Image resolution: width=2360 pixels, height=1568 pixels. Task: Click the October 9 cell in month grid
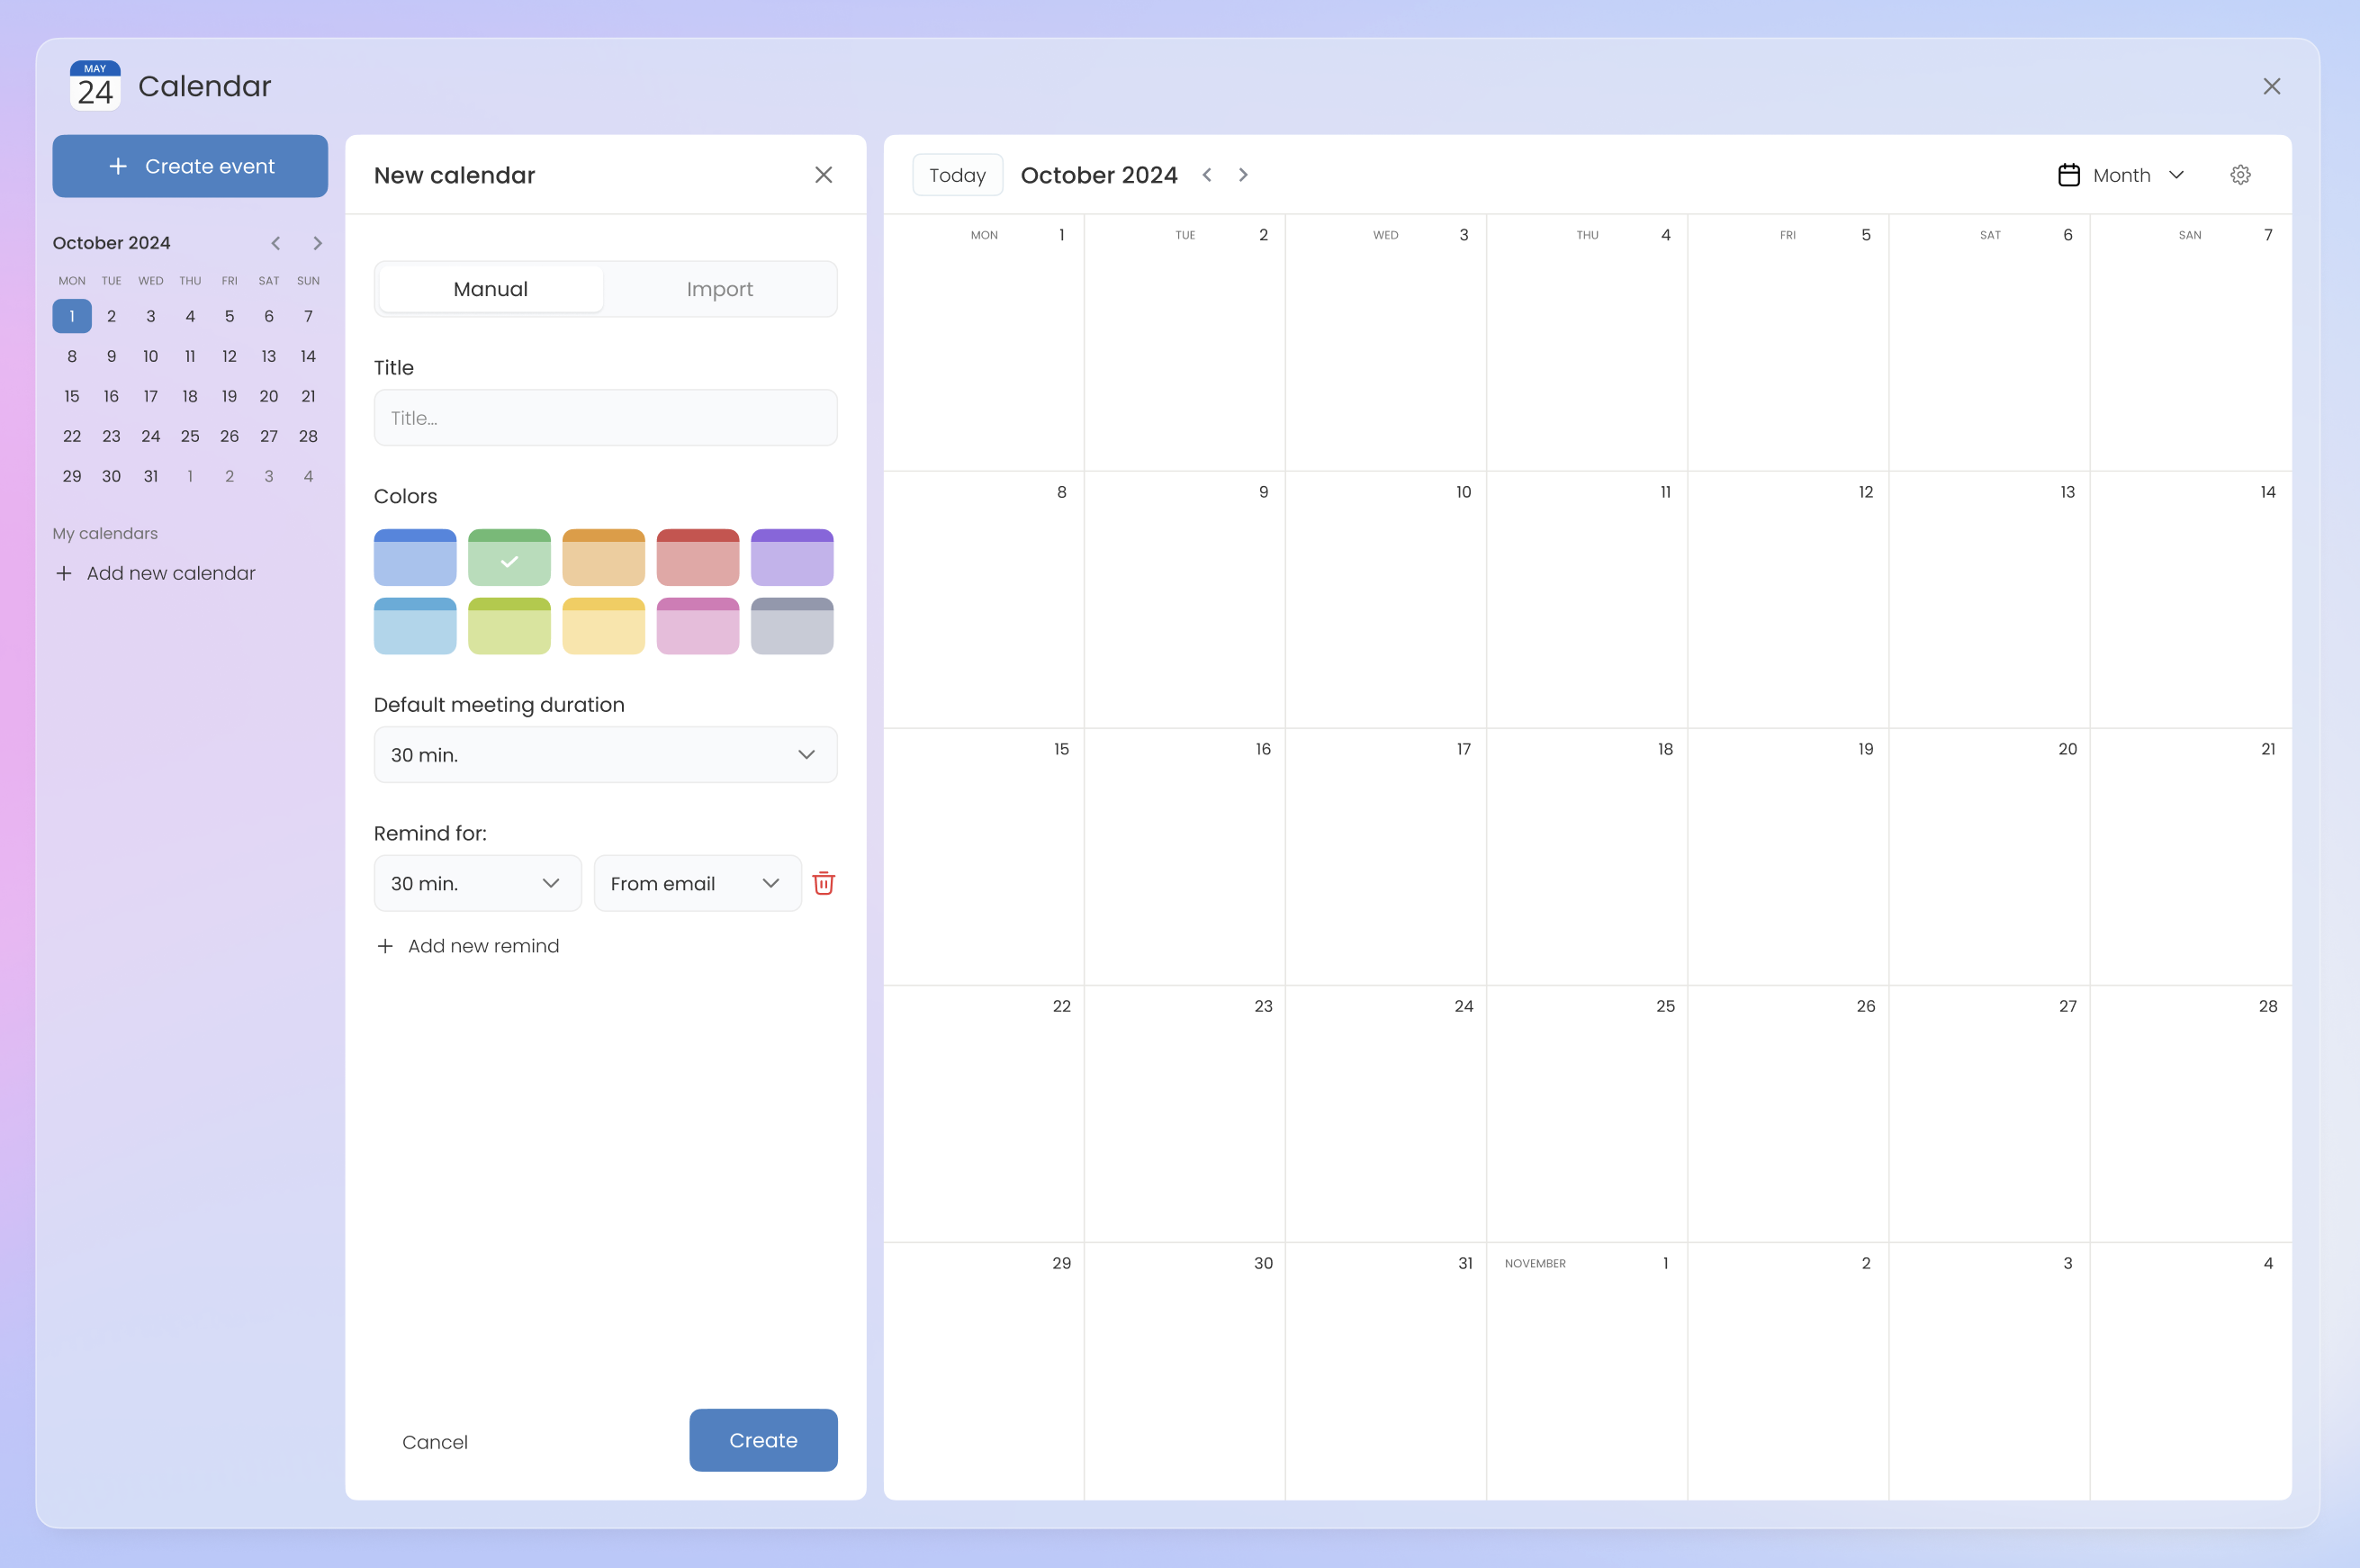click(1185, 600)
